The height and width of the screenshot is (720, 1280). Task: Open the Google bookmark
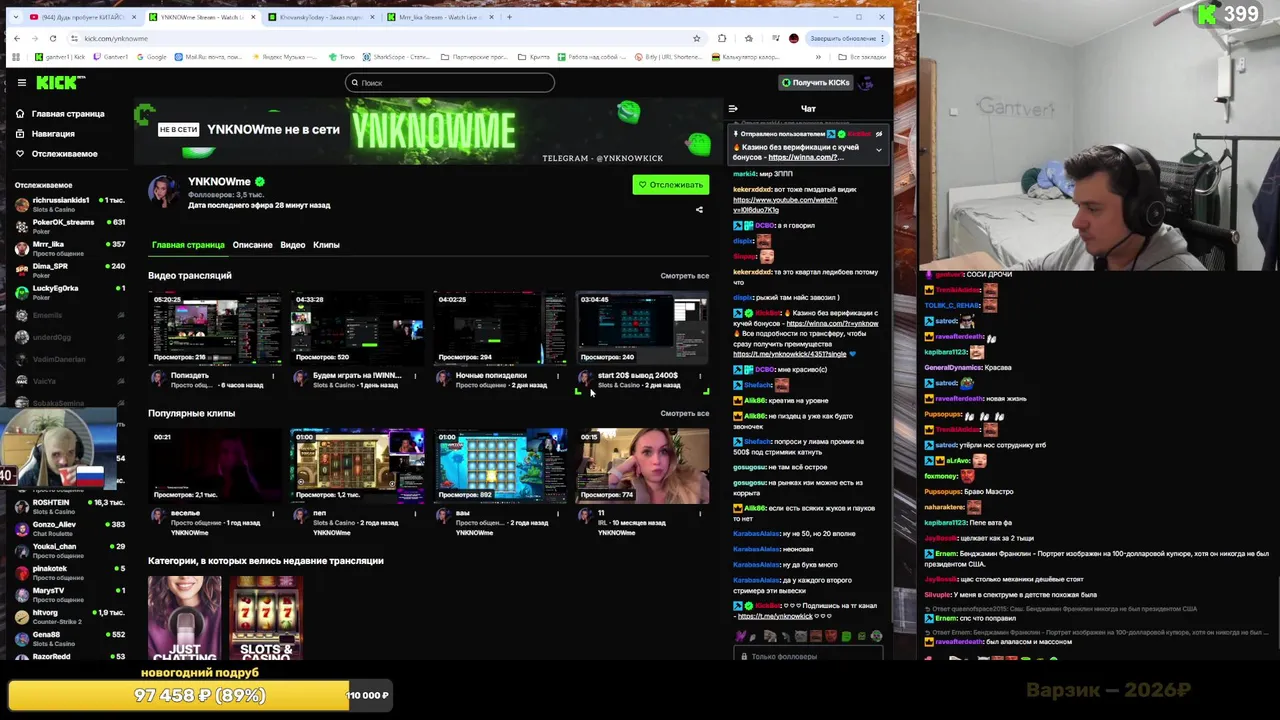tap(152, 57)
